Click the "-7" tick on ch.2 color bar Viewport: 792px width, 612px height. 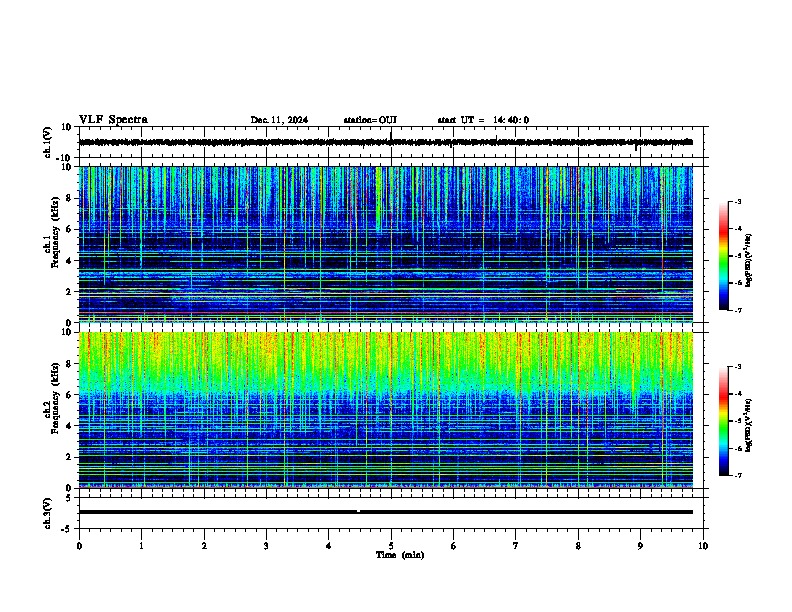click(738, 476)
